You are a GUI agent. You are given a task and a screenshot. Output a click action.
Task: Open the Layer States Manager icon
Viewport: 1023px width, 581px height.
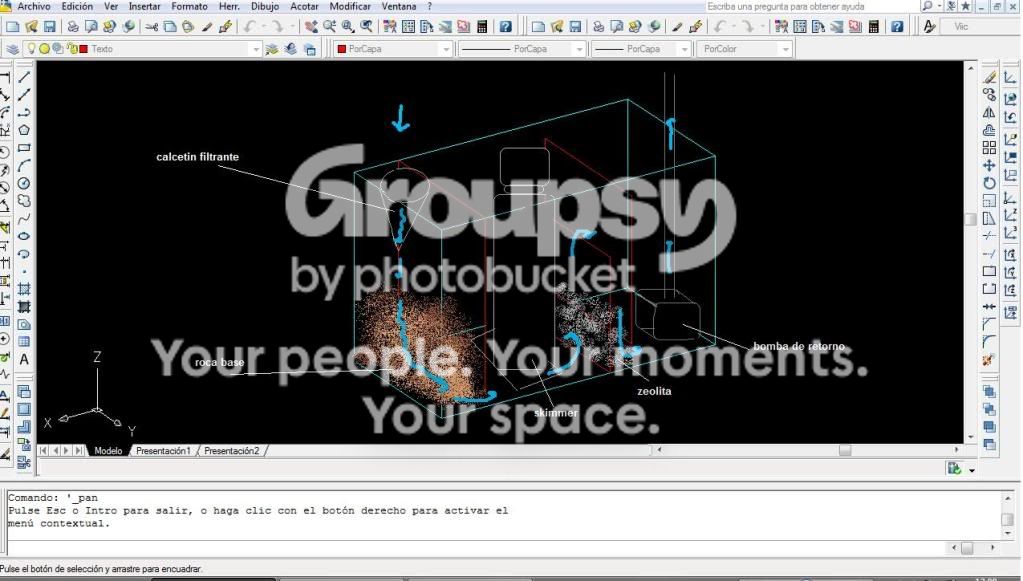pyautogui.click(x=310, y=50)
